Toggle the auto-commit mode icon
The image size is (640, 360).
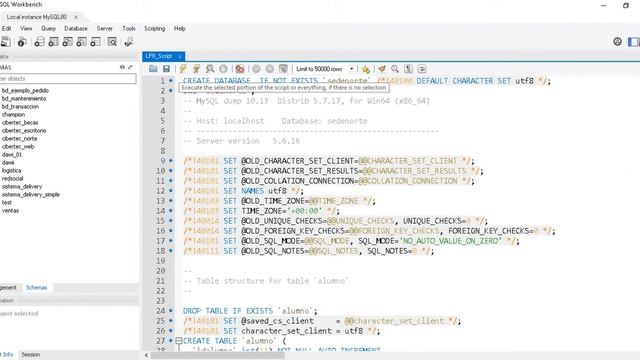point(283,69)
